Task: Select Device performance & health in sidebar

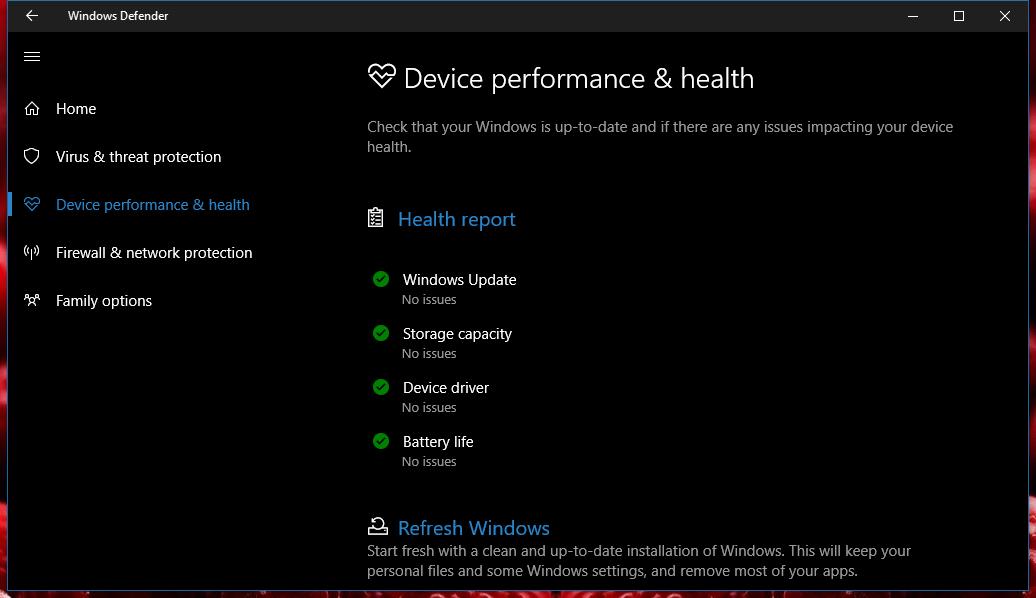Action: pos(153,205)
